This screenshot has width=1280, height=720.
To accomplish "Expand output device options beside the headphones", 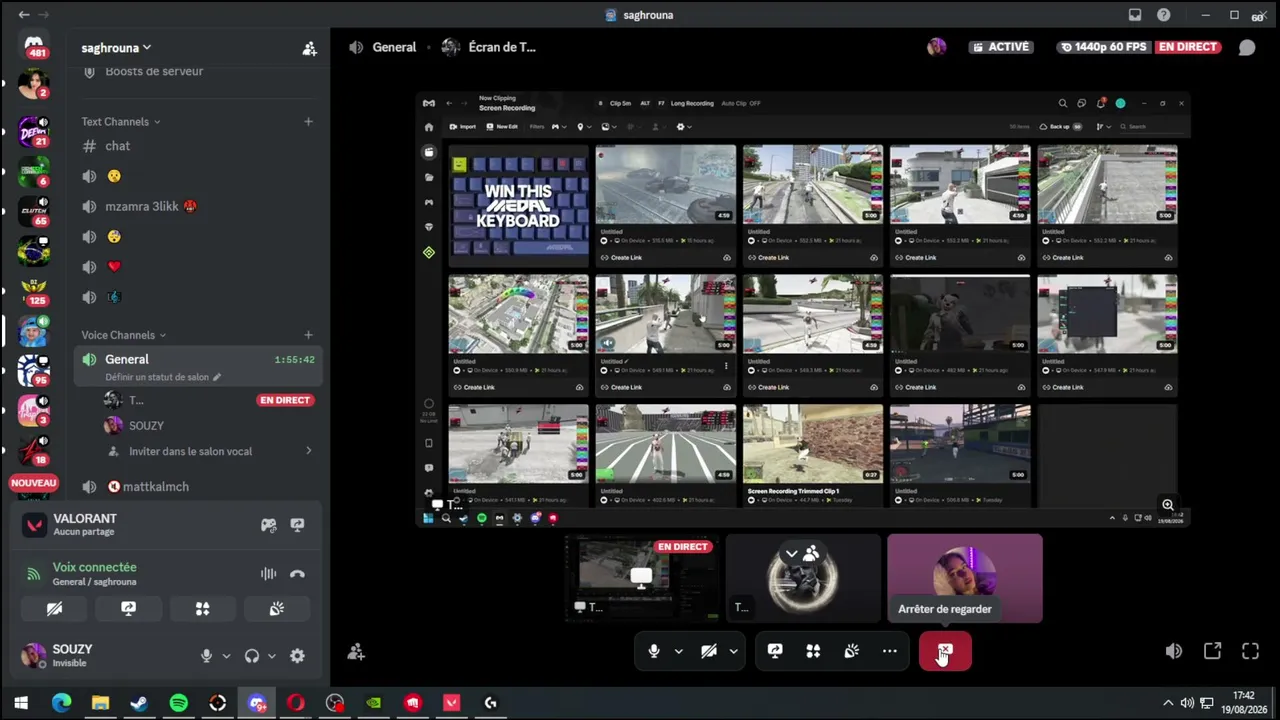I will coord(271,656).
